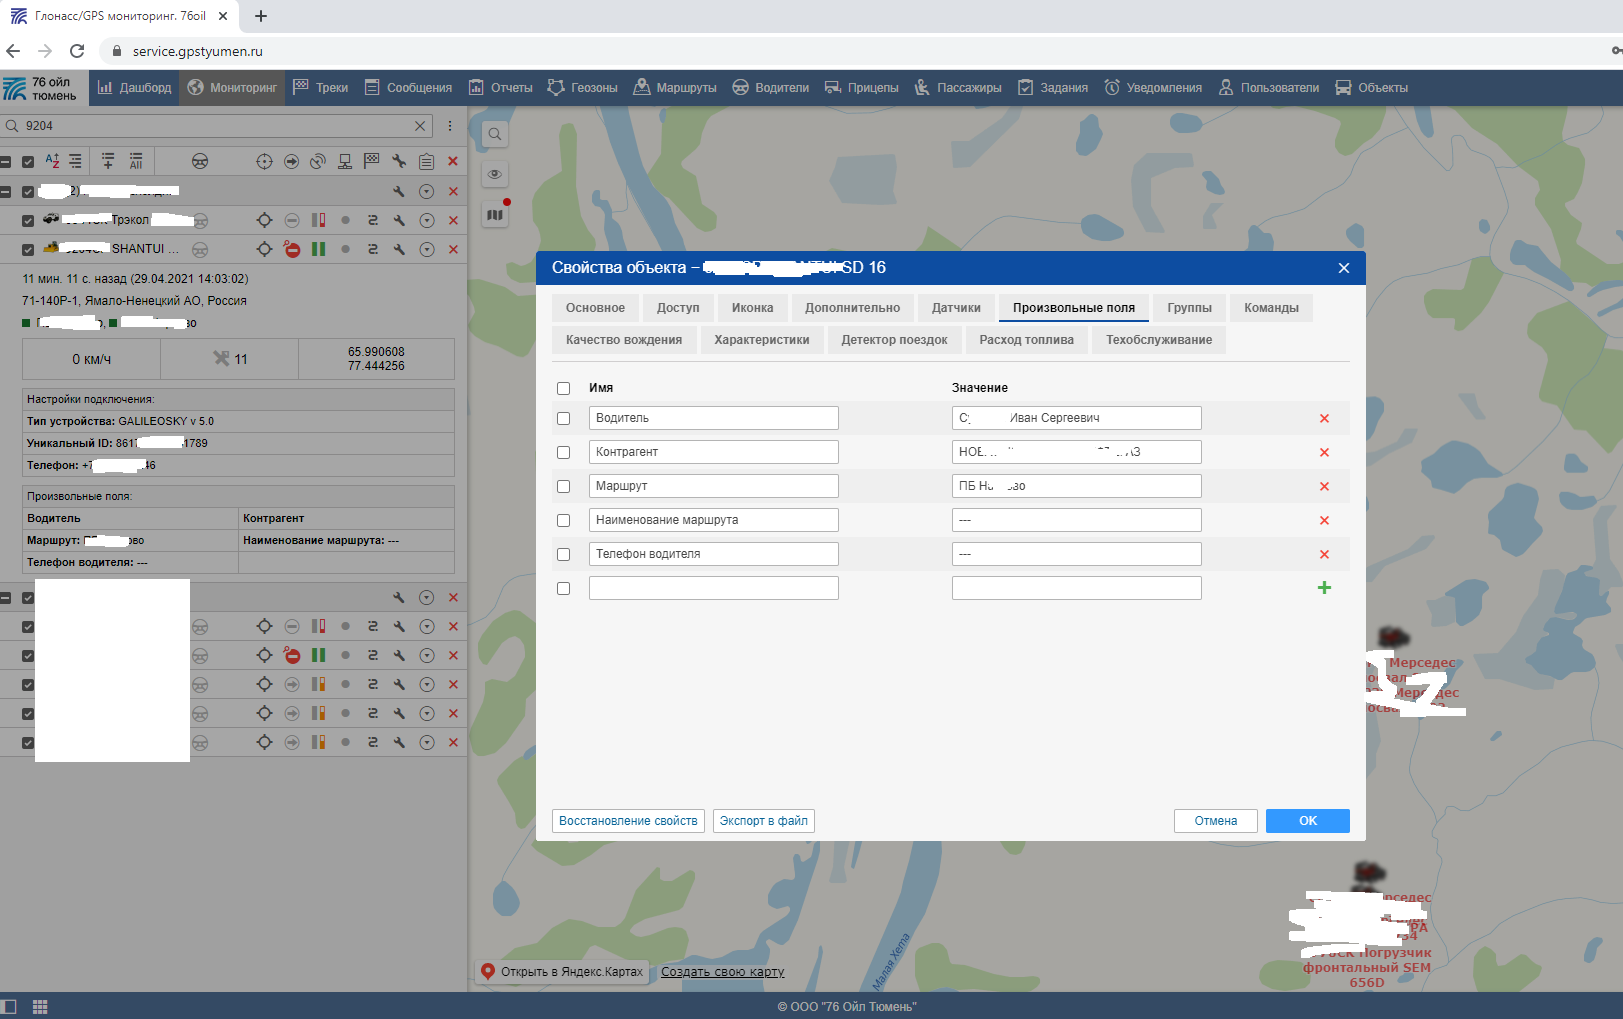1623x1019 pixels.
Task: Remove the Телефон водителя field row
Action: point(1324,555)
